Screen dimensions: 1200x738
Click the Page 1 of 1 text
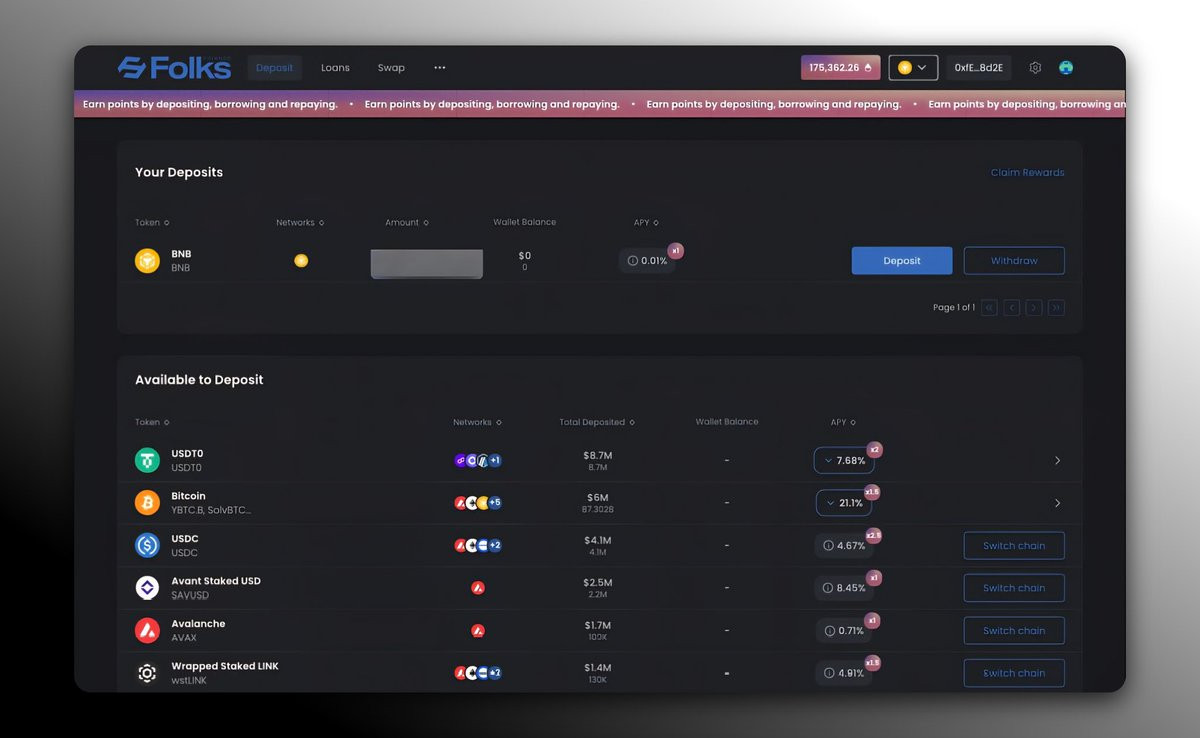tap(954, 308)
